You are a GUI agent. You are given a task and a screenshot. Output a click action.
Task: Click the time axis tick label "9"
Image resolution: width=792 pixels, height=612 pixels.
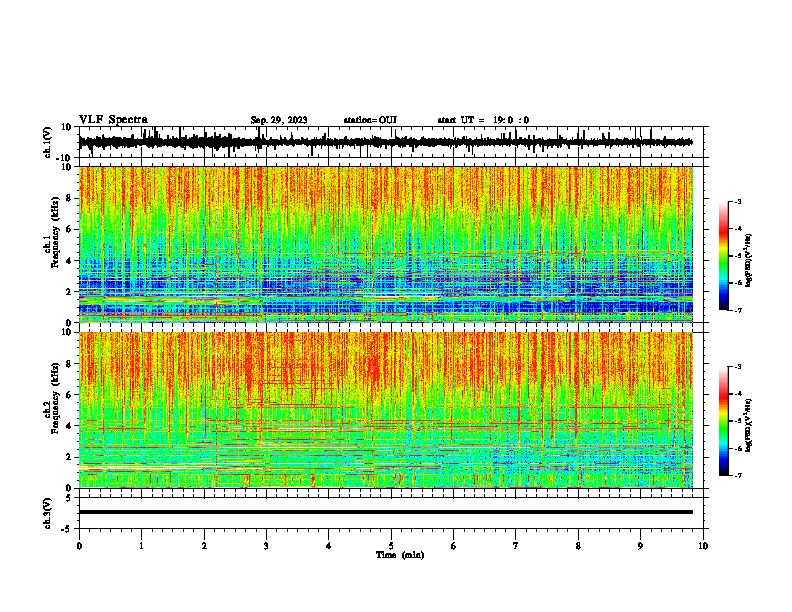pos(640,546)
